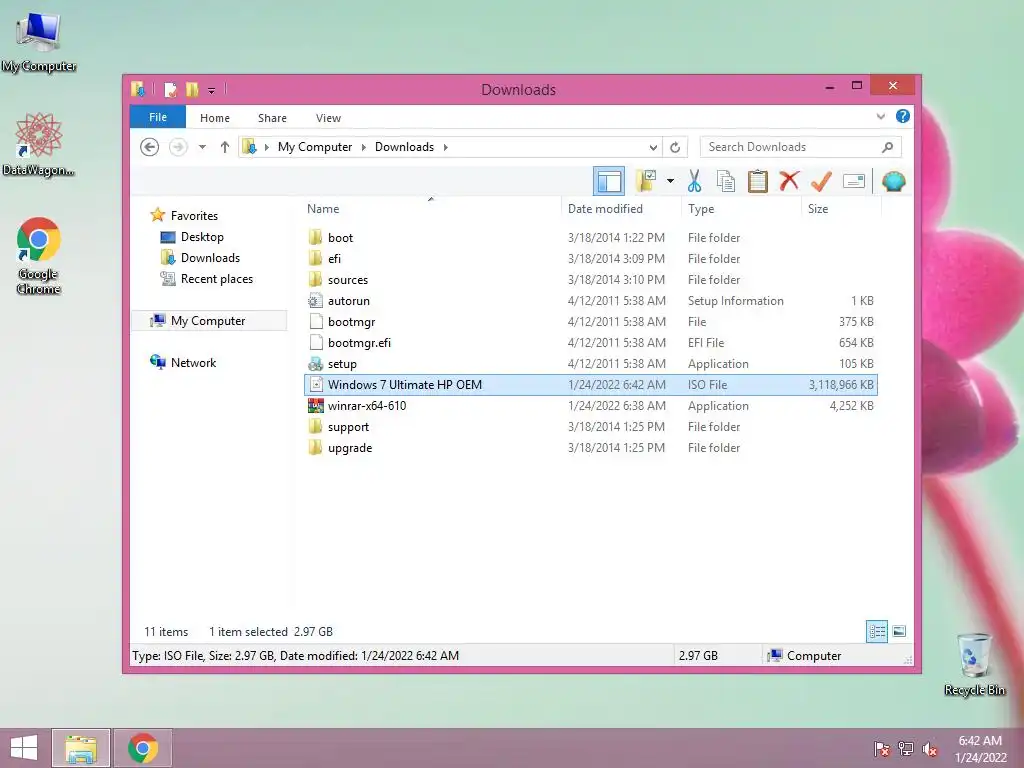This screenshot has height=768, width=1024.
Task: Click the orange checkmark Properties icon
Action: tap(821, 181)
